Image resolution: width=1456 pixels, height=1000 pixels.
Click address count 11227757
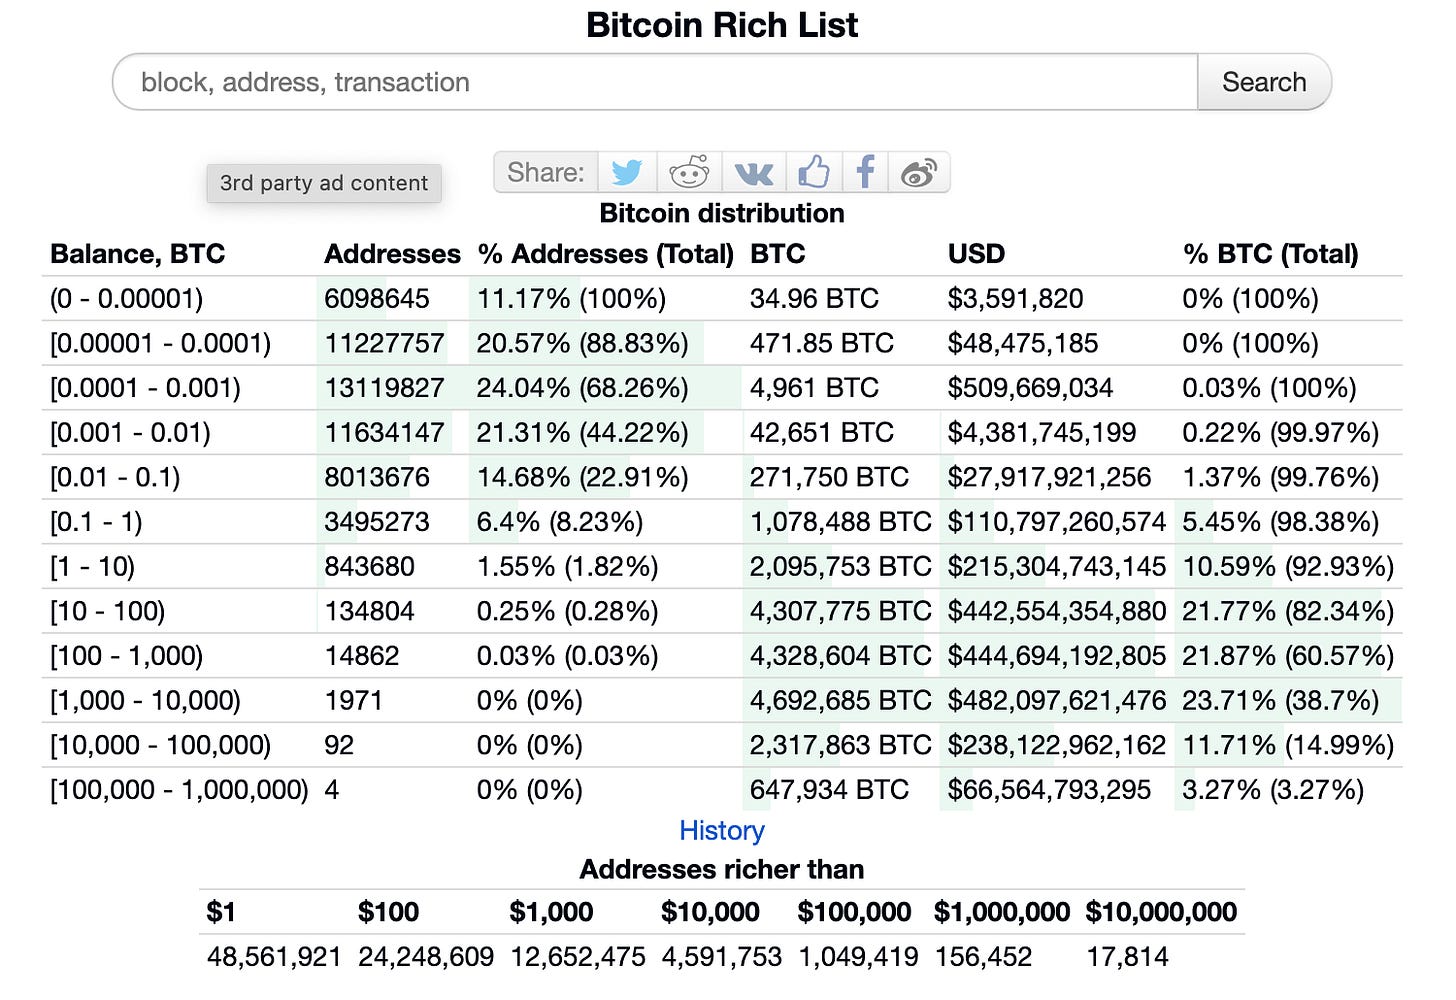click(x=384, y=343)
